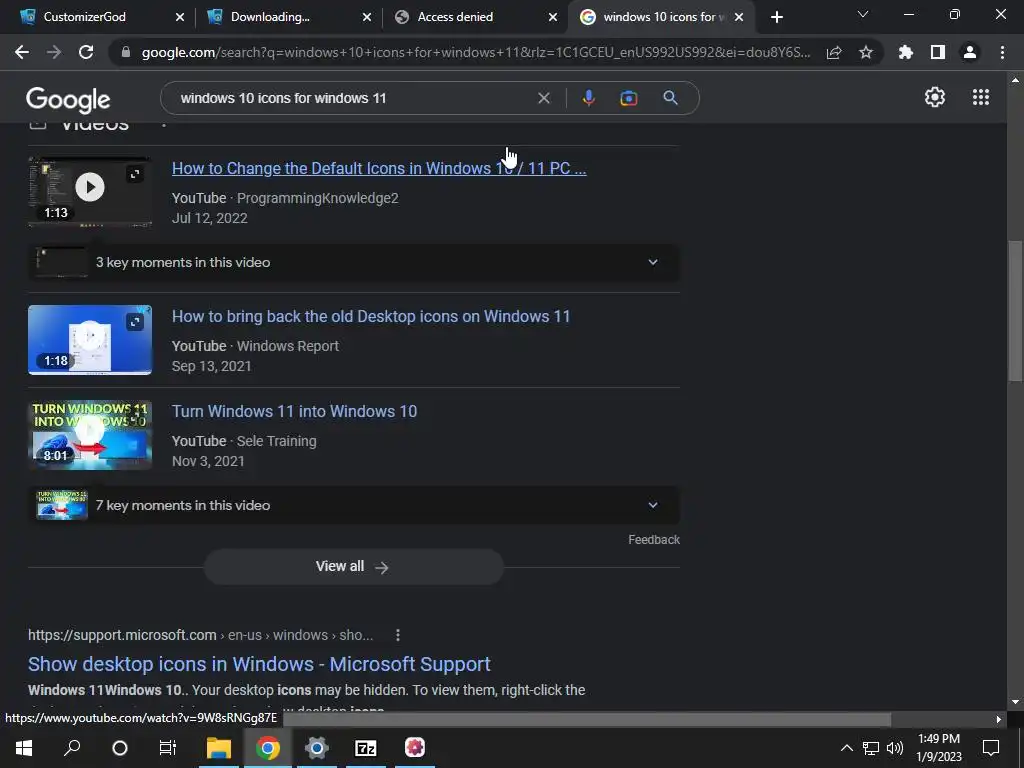The width and height of the screenshot is (1024, 768).
Task: Open the new tab plus button
Action: (x=776, y=17)
